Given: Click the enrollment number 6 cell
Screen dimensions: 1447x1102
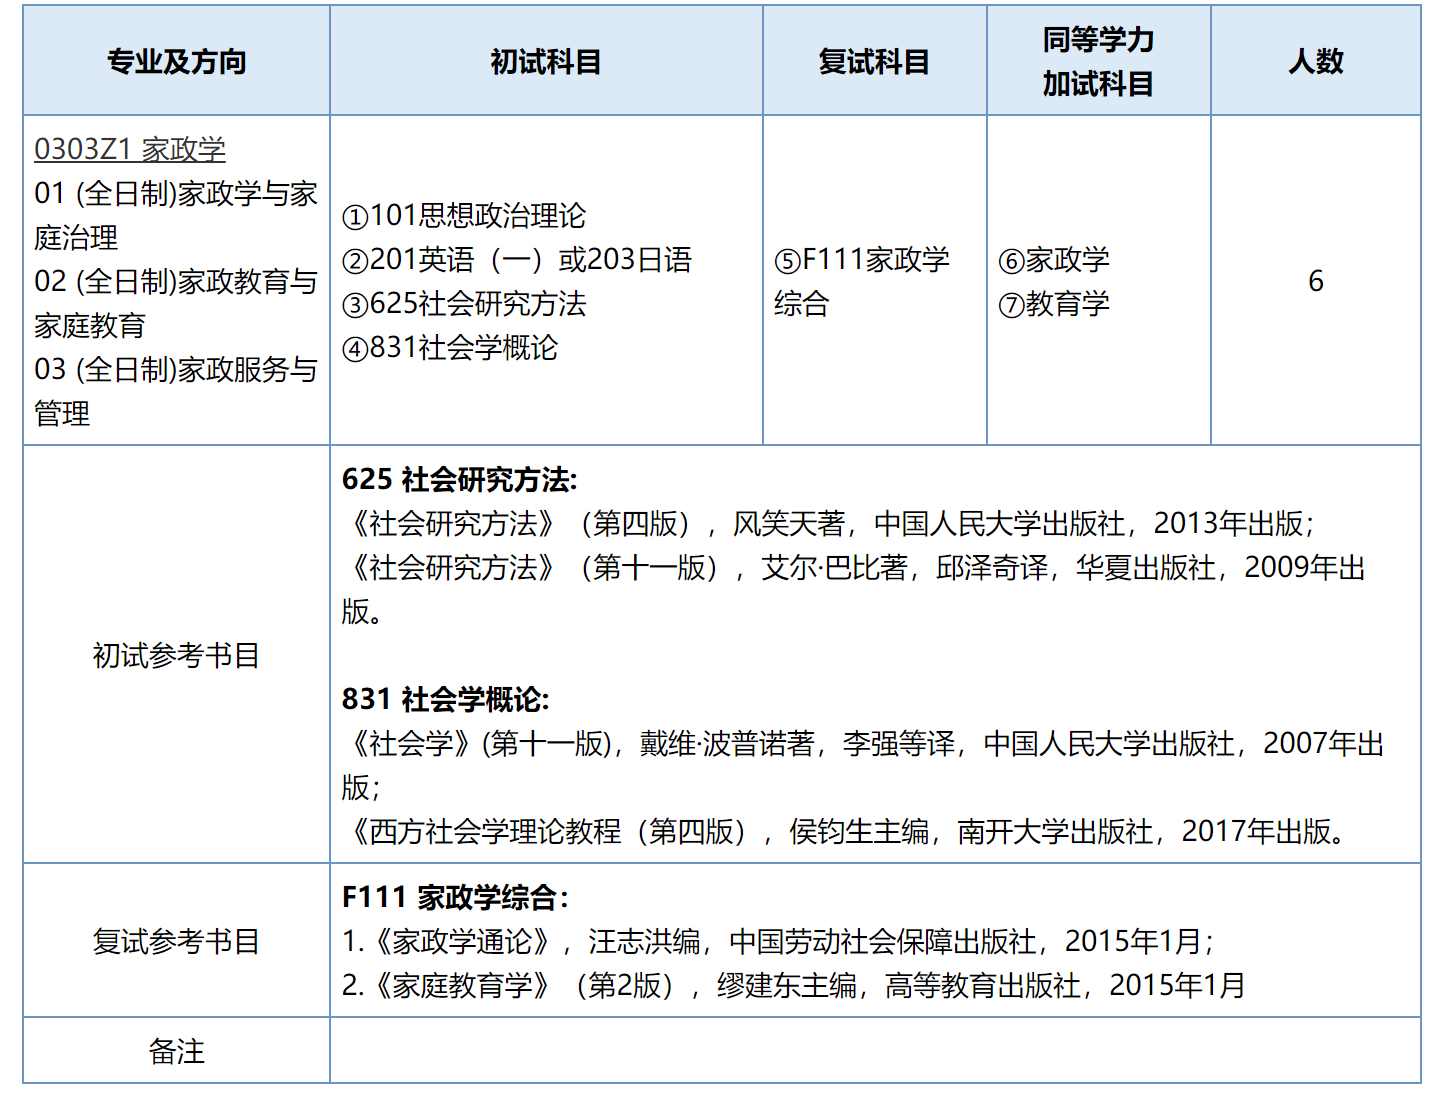Looking at the screenshot, I should [1315, 281].
